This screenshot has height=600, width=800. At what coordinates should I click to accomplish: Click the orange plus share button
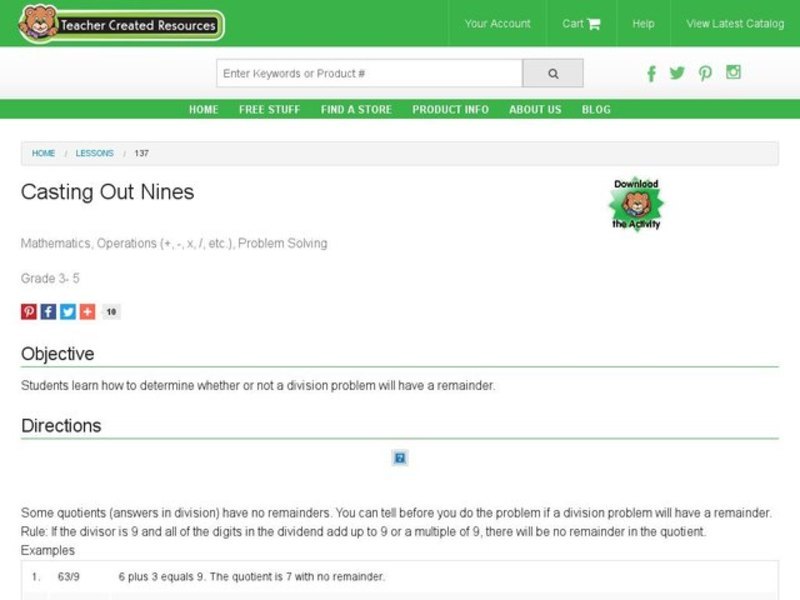click(87, 311)
